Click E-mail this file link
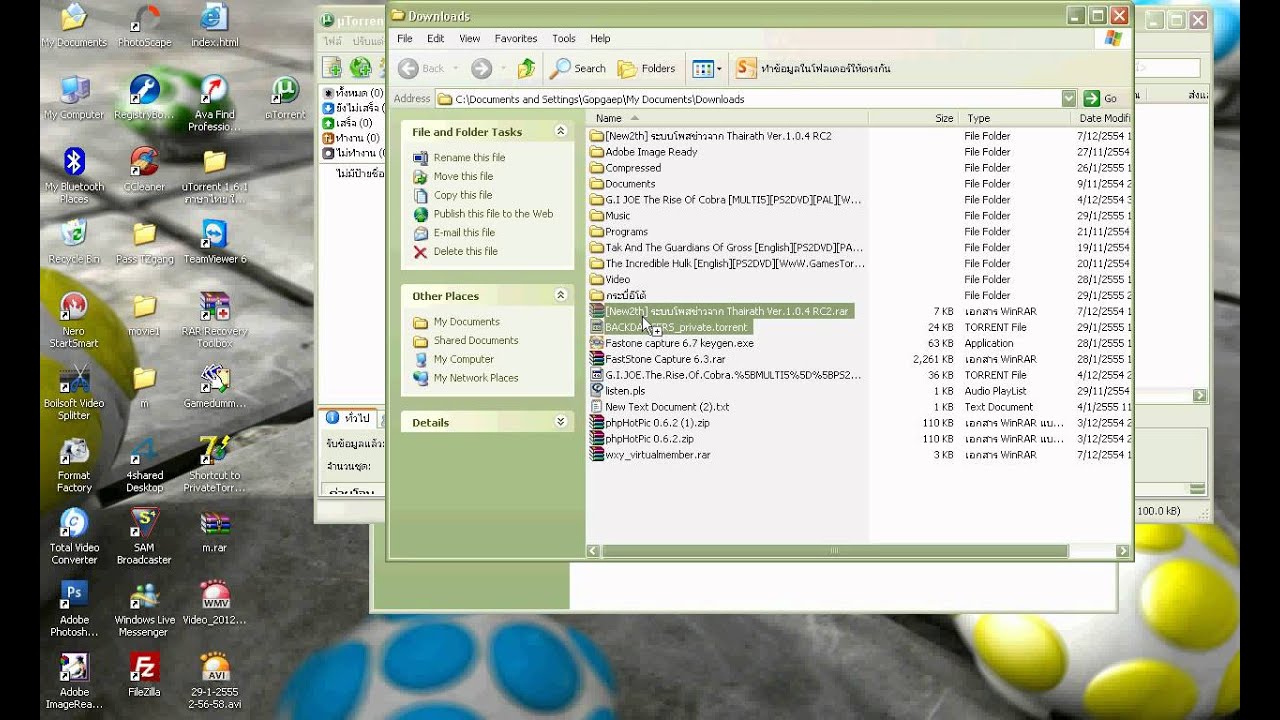The height and width of the screenshot is (720, 1280). point(464,232)
